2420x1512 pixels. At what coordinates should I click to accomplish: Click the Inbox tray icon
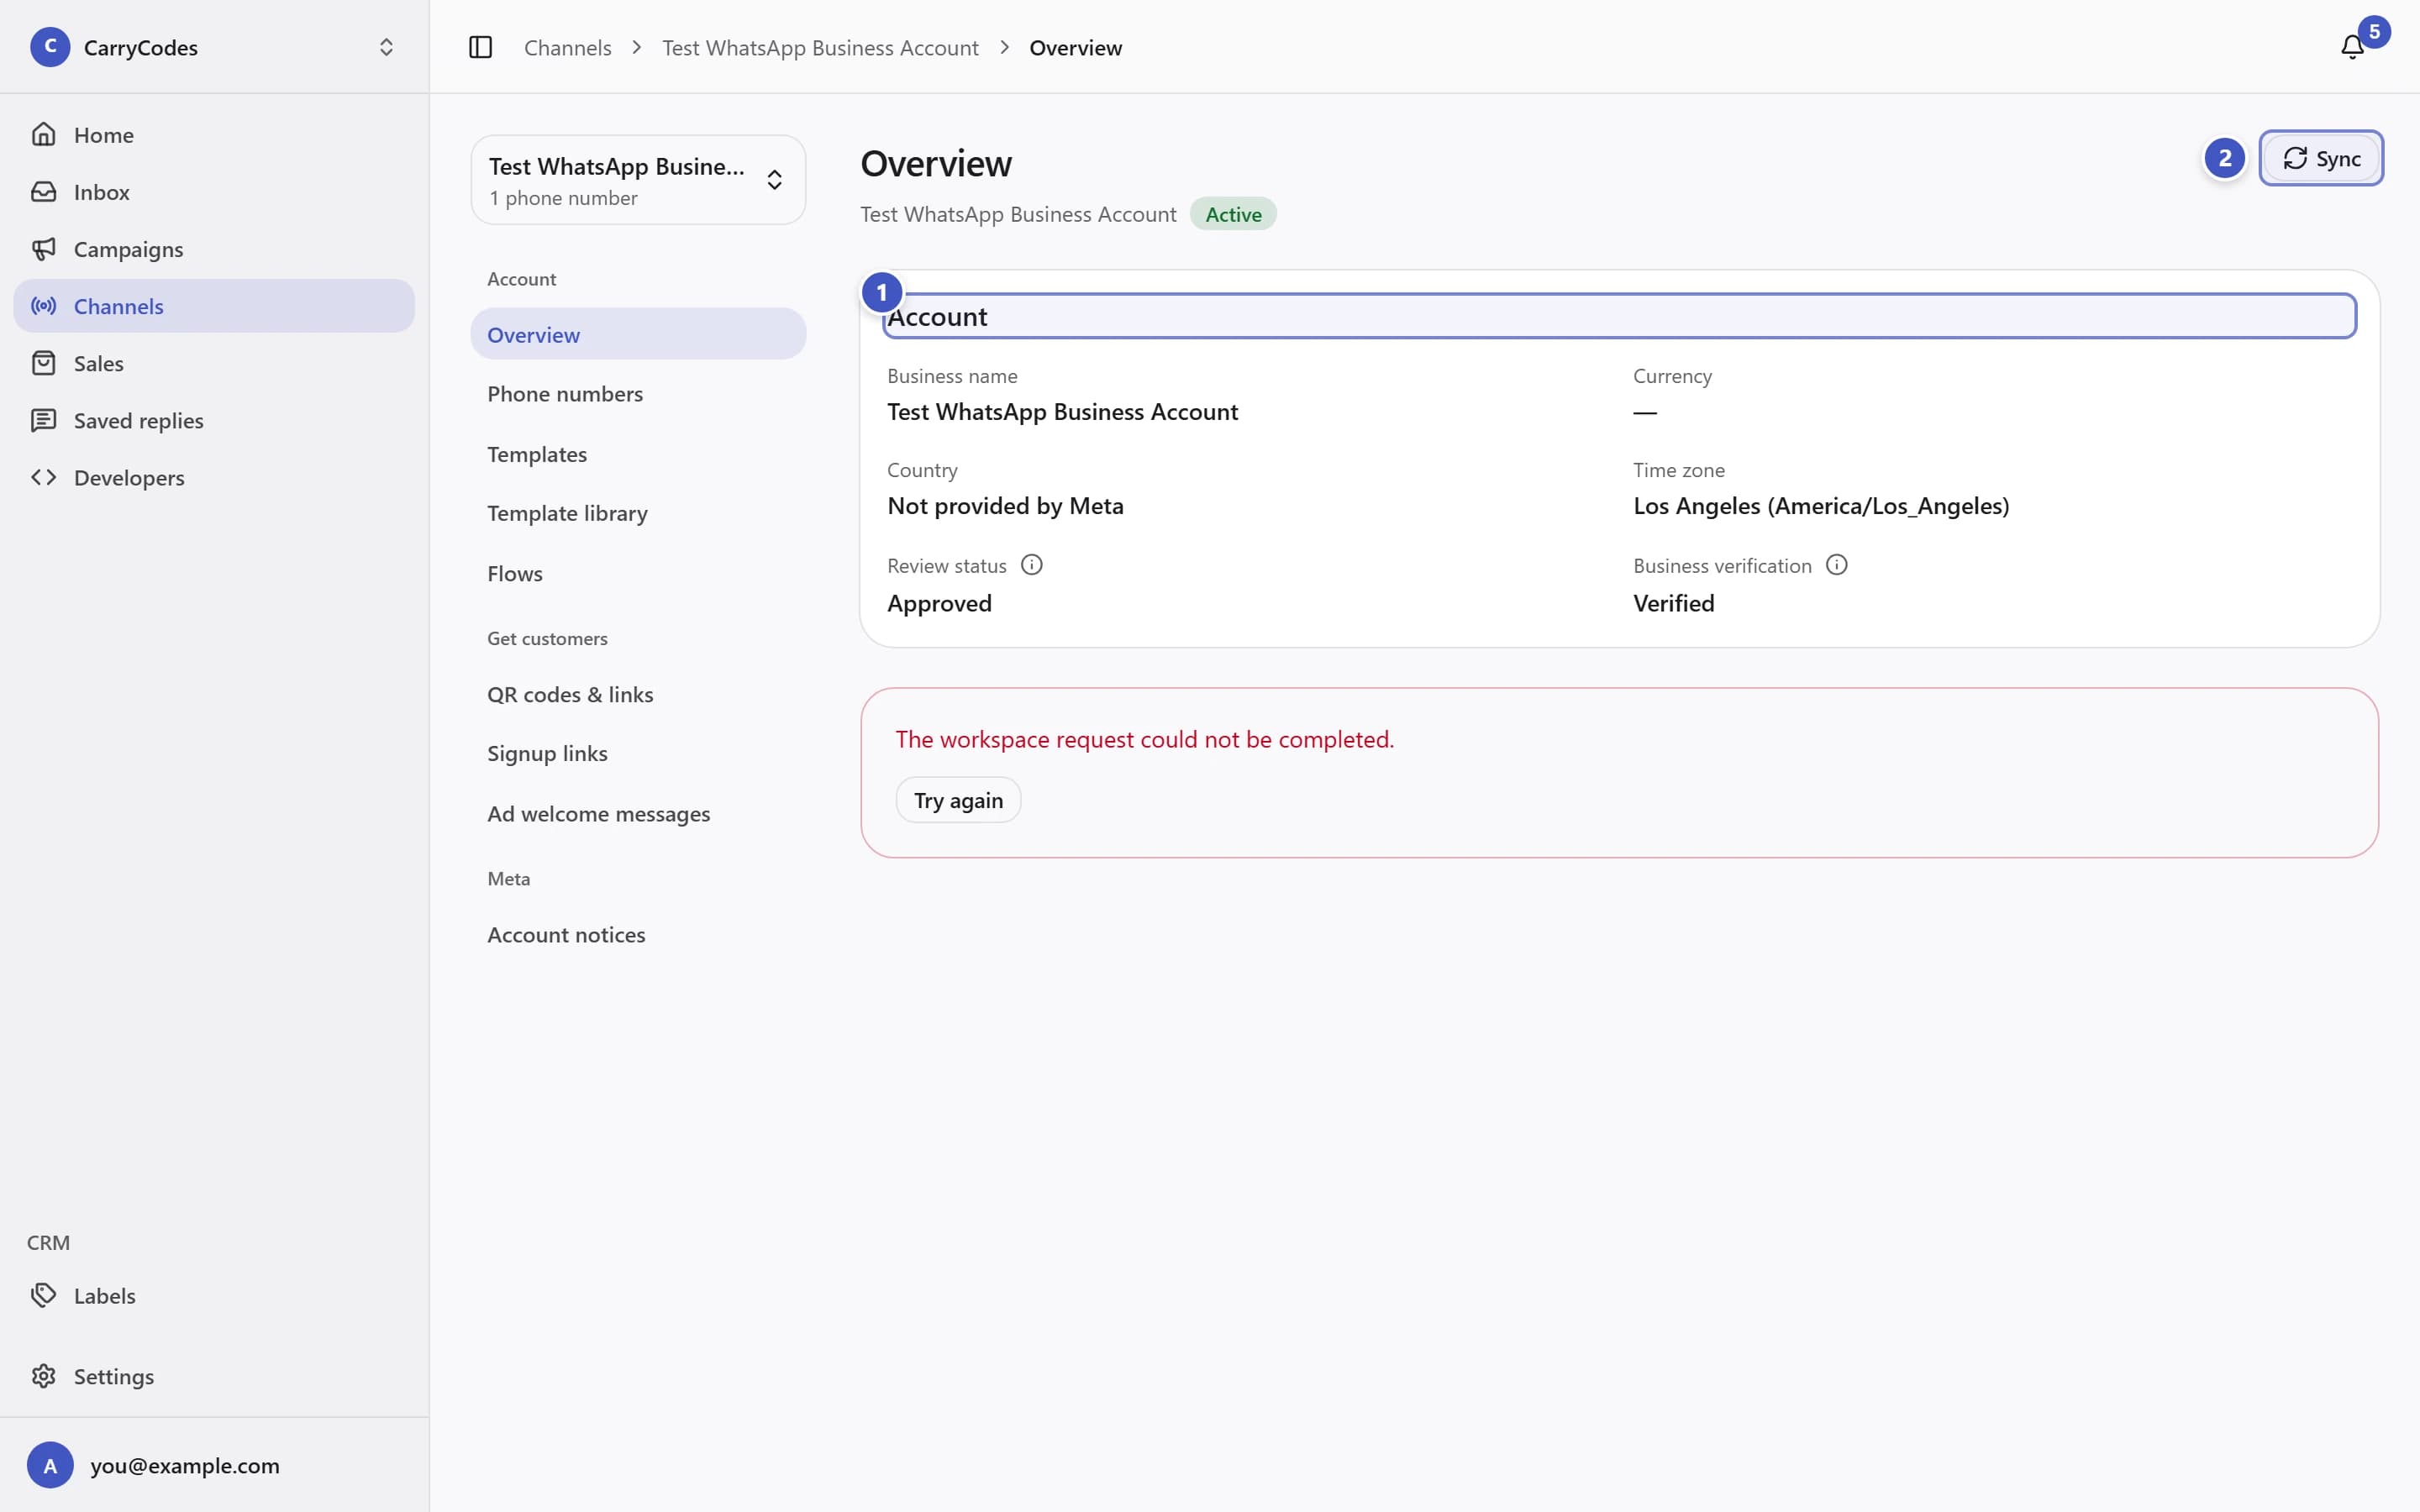click(x=43, y=191)
